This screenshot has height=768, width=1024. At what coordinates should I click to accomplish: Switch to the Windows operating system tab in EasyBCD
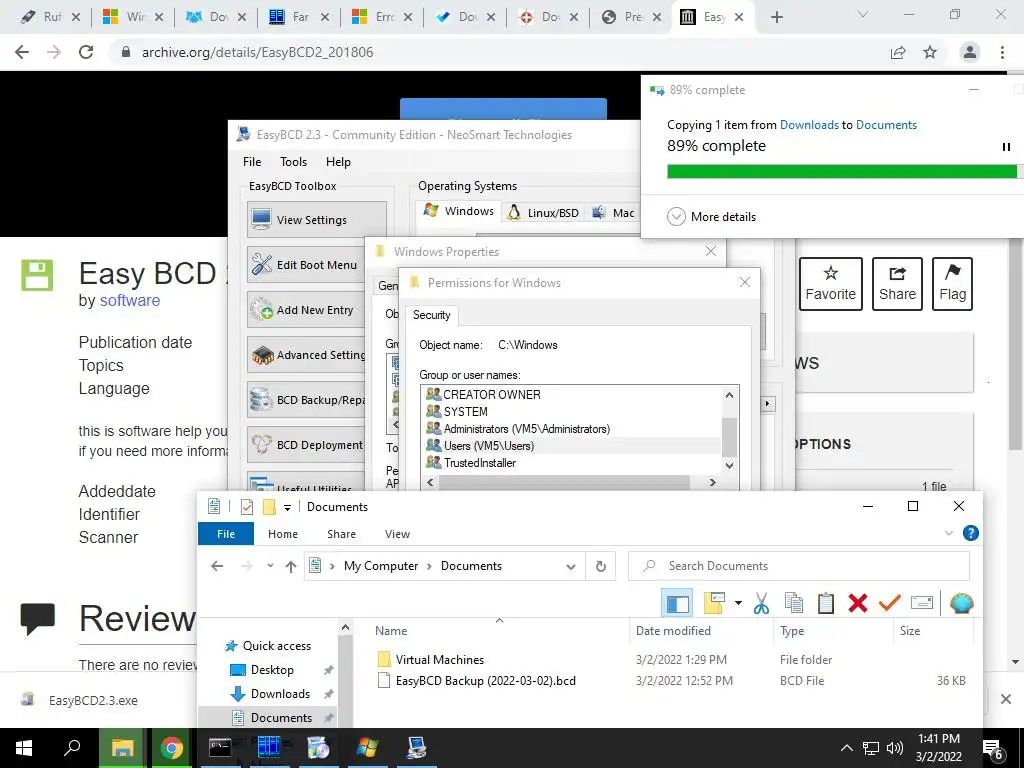459,211
